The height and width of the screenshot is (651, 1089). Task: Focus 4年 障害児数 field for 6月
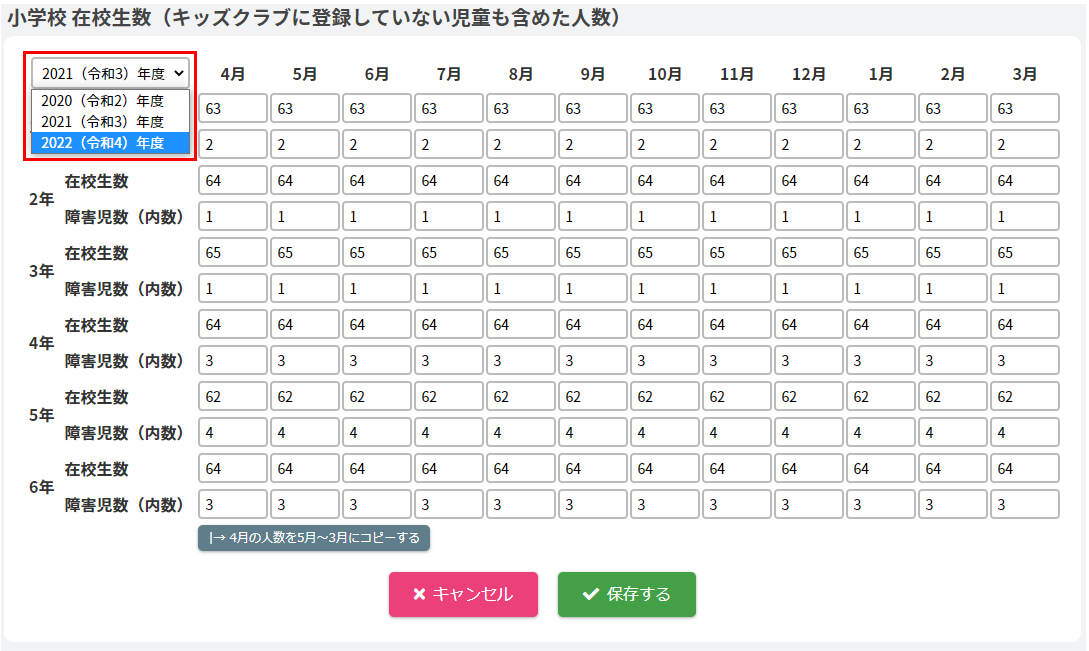[x=377, y=360]
